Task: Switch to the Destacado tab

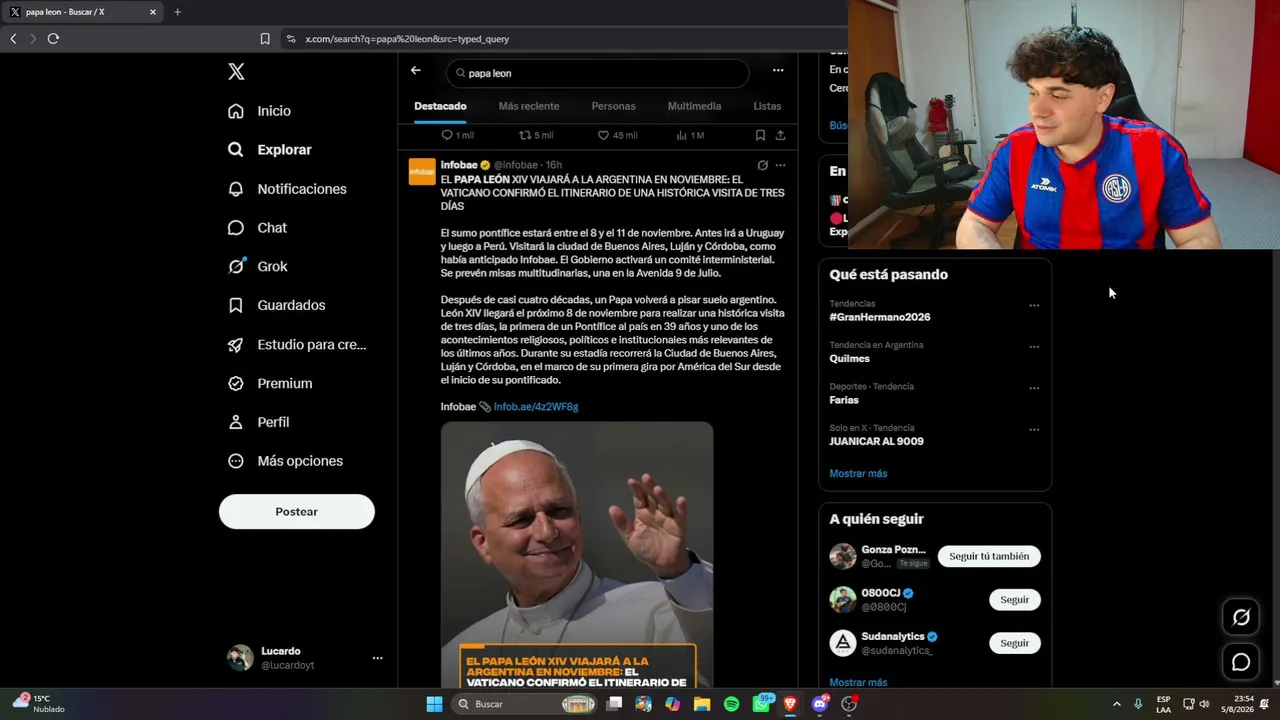Action: pyautogui.click(x=440, y=106)
